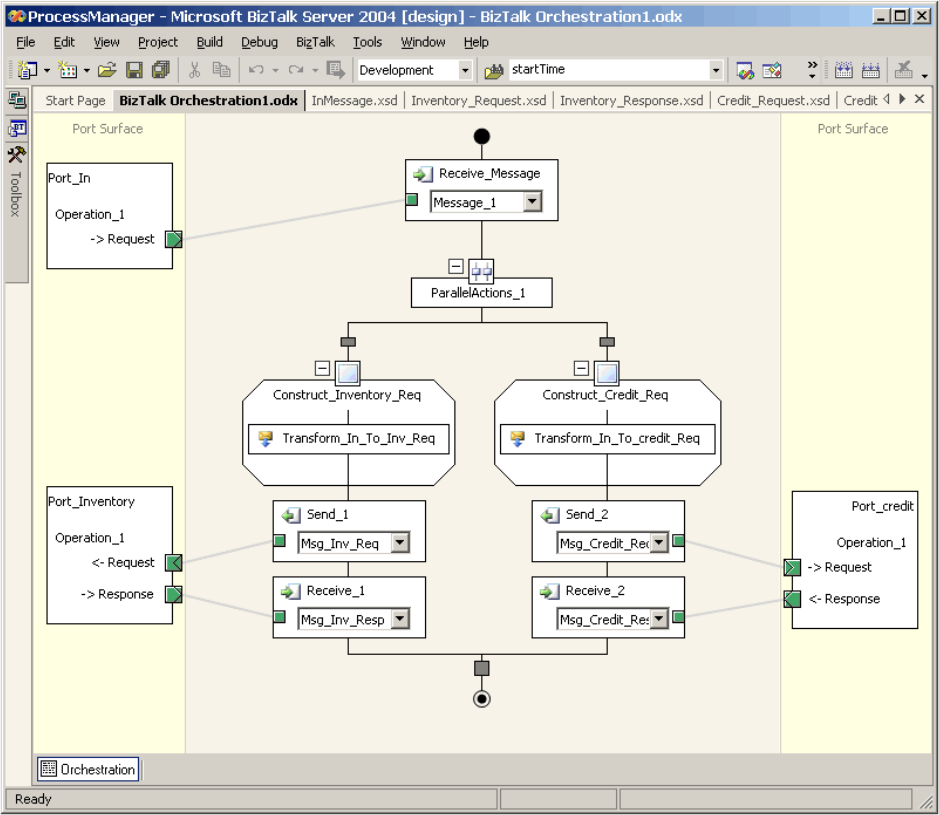Open the startTime find combo box
Viewport: 939px width, 815px height.
point(716,71)
